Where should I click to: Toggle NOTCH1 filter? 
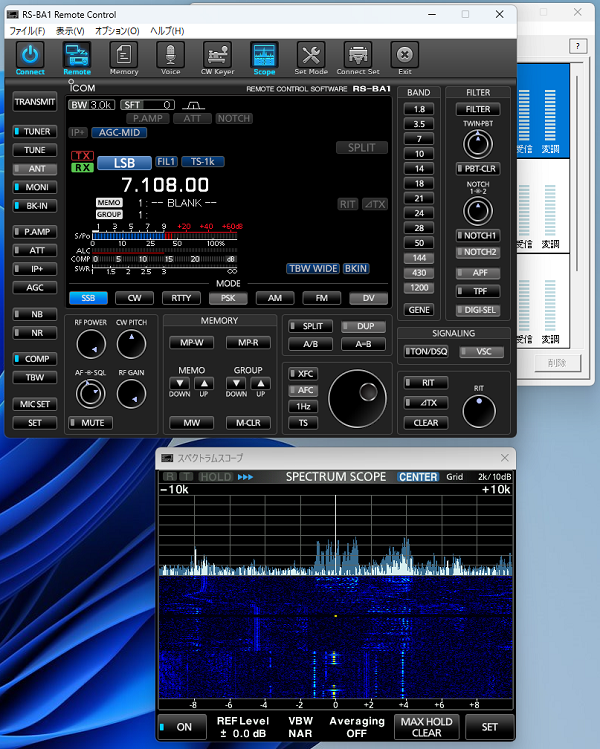click(478, 235)
